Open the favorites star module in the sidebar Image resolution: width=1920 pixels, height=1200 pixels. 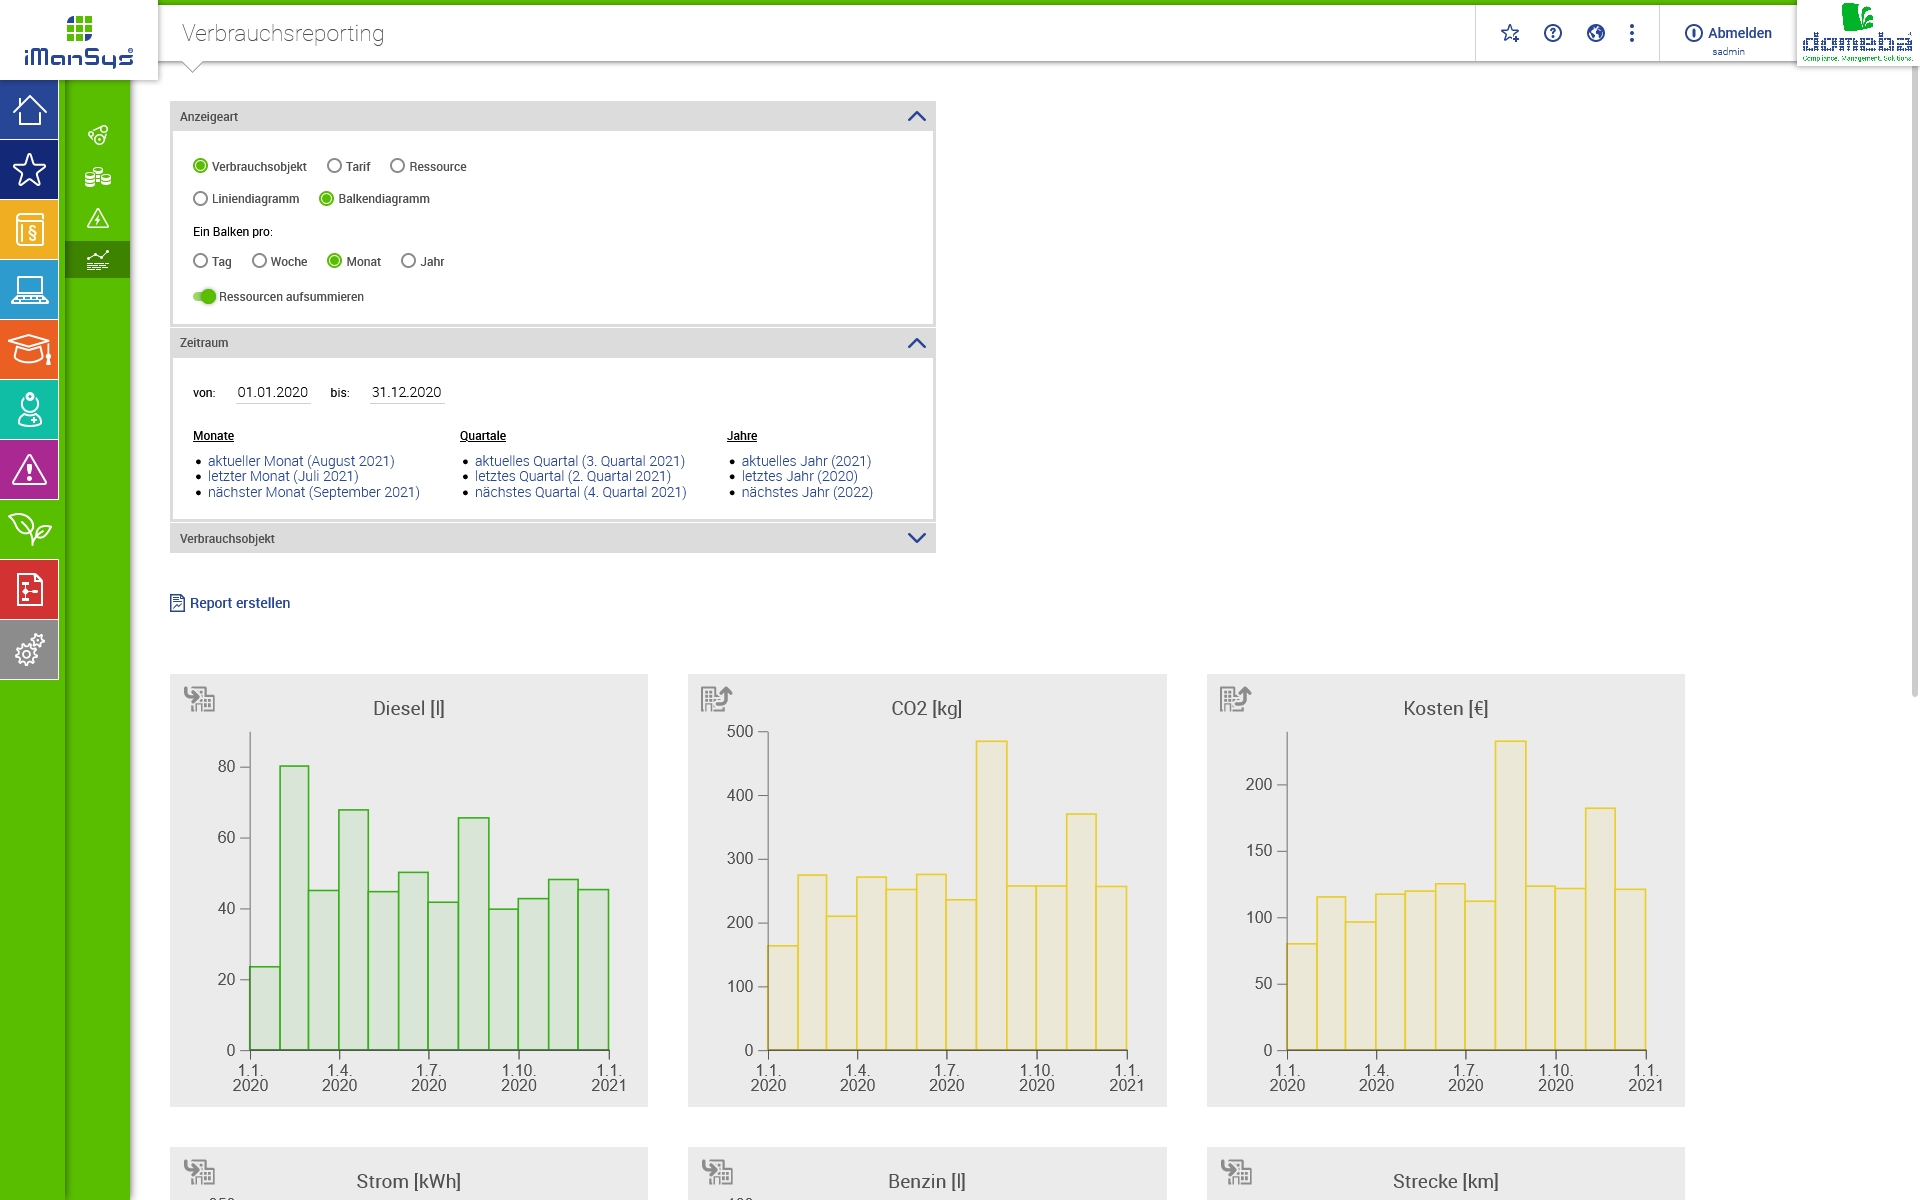pyautogui.click(x=29, y=170)
